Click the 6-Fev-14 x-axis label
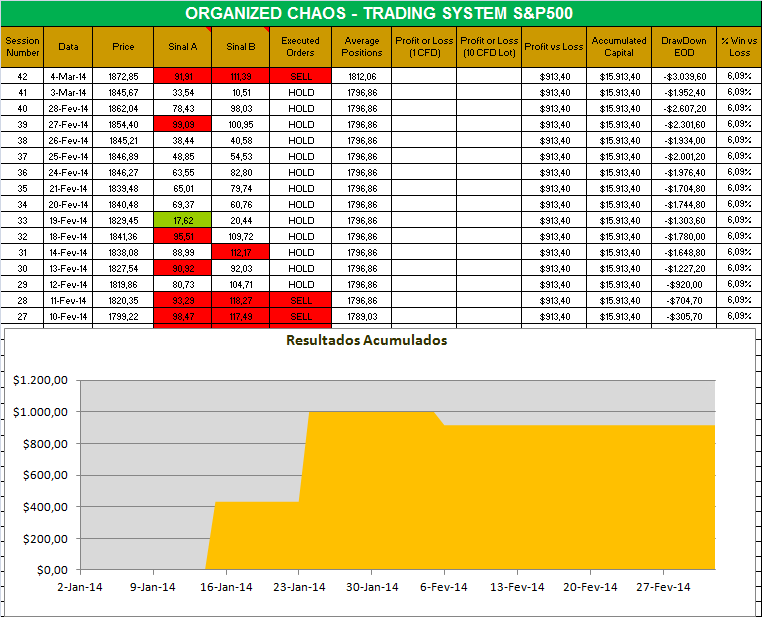Screen dimensions: 762x617 pyautogui.click(x=444, y=587)
